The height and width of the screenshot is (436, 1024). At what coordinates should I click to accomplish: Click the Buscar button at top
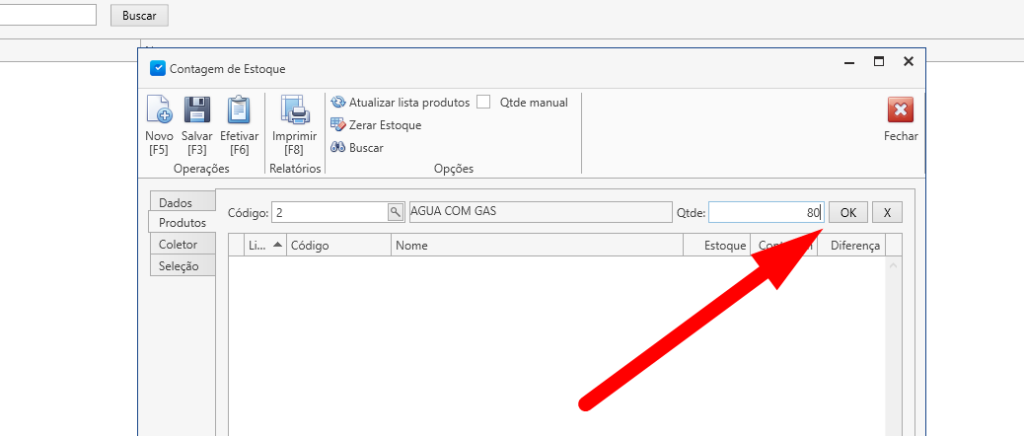140,16
